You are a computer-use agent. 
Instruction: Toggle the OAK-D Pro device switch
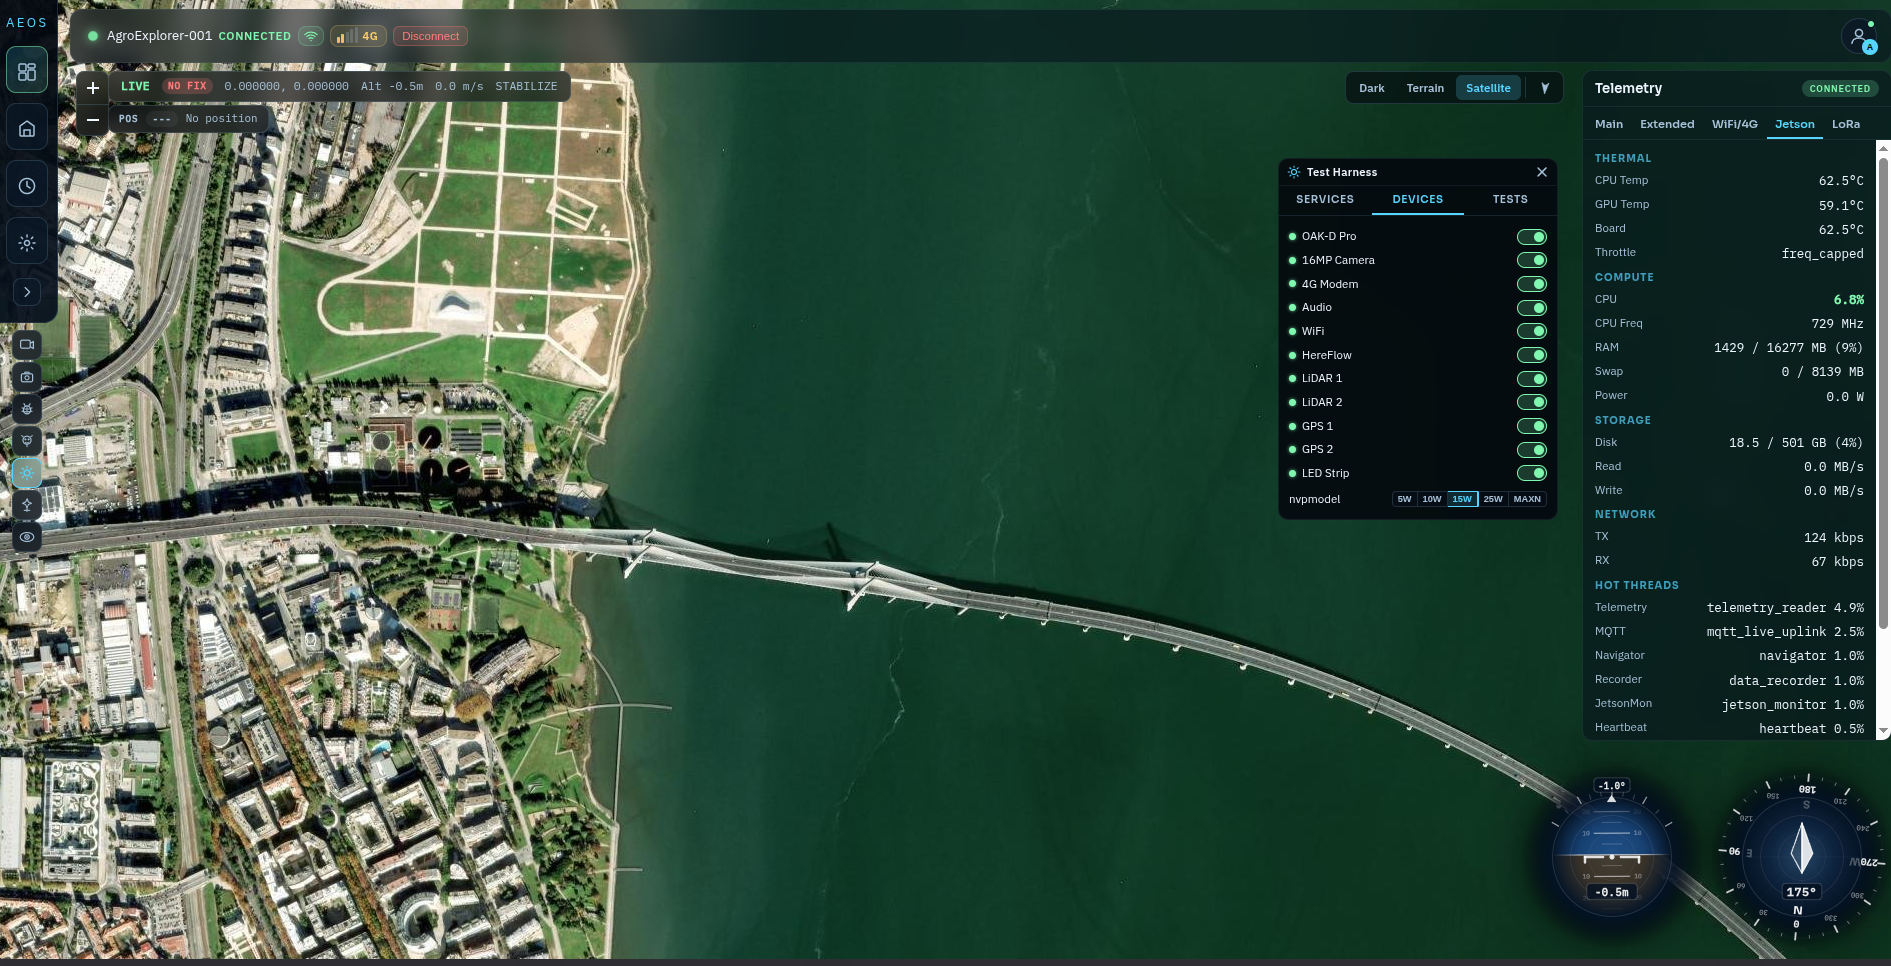(1532, 237)
